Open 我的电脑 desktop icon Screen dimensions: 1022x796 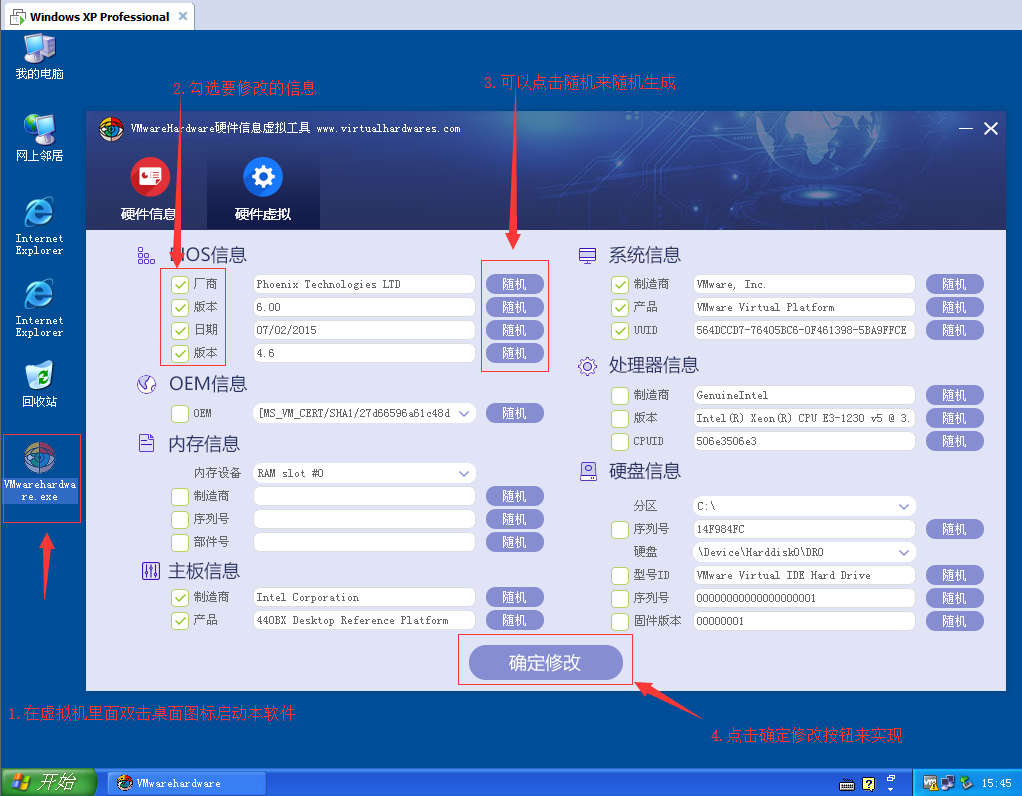coord(40,57)
